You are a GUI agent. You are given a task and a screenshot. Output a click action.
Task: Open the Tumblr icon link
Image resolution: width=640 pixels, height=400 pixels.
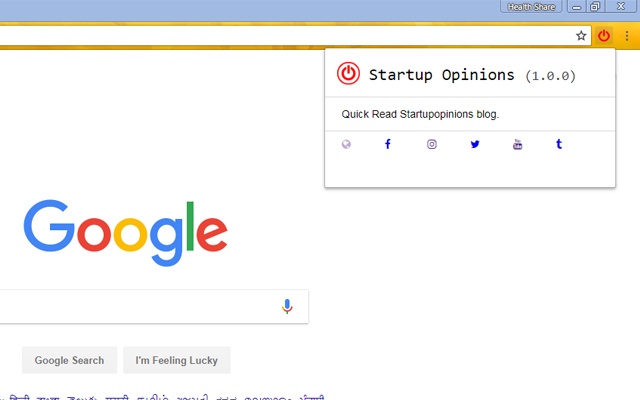click(x=559, y=144)
